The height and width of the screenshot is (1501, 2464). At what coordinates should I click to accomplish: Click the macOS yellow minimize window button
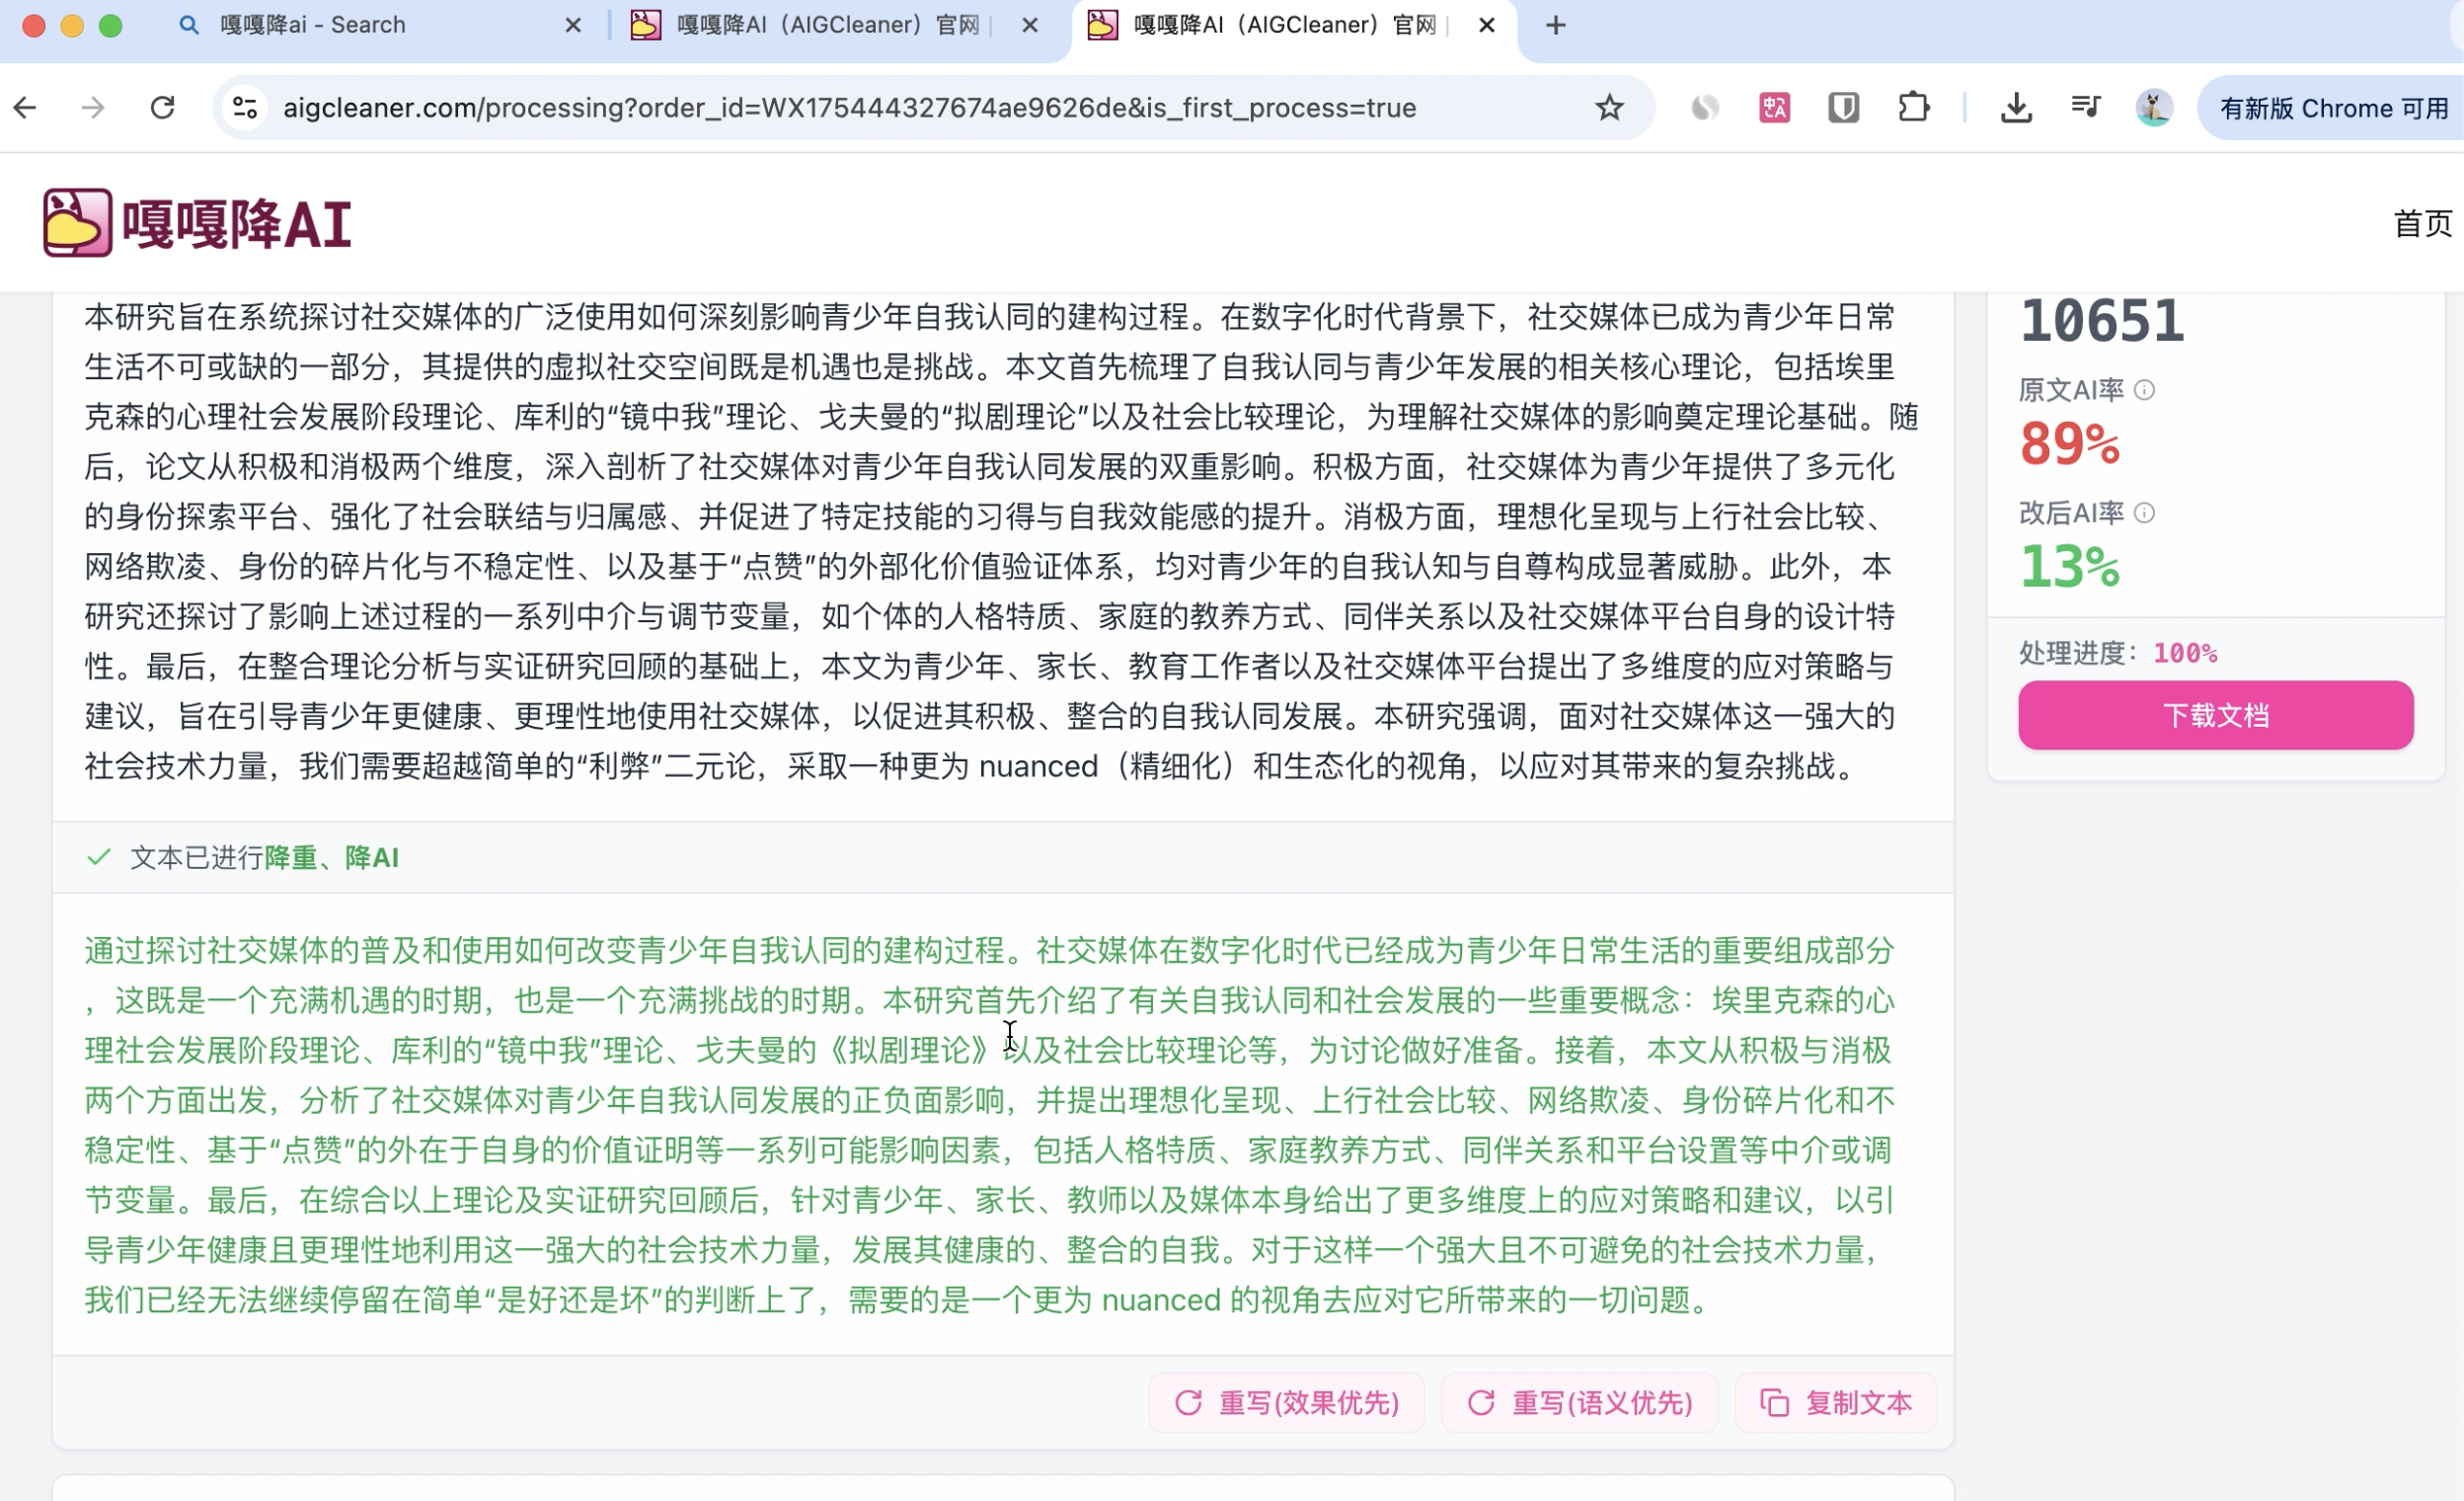tap(72, 25)
